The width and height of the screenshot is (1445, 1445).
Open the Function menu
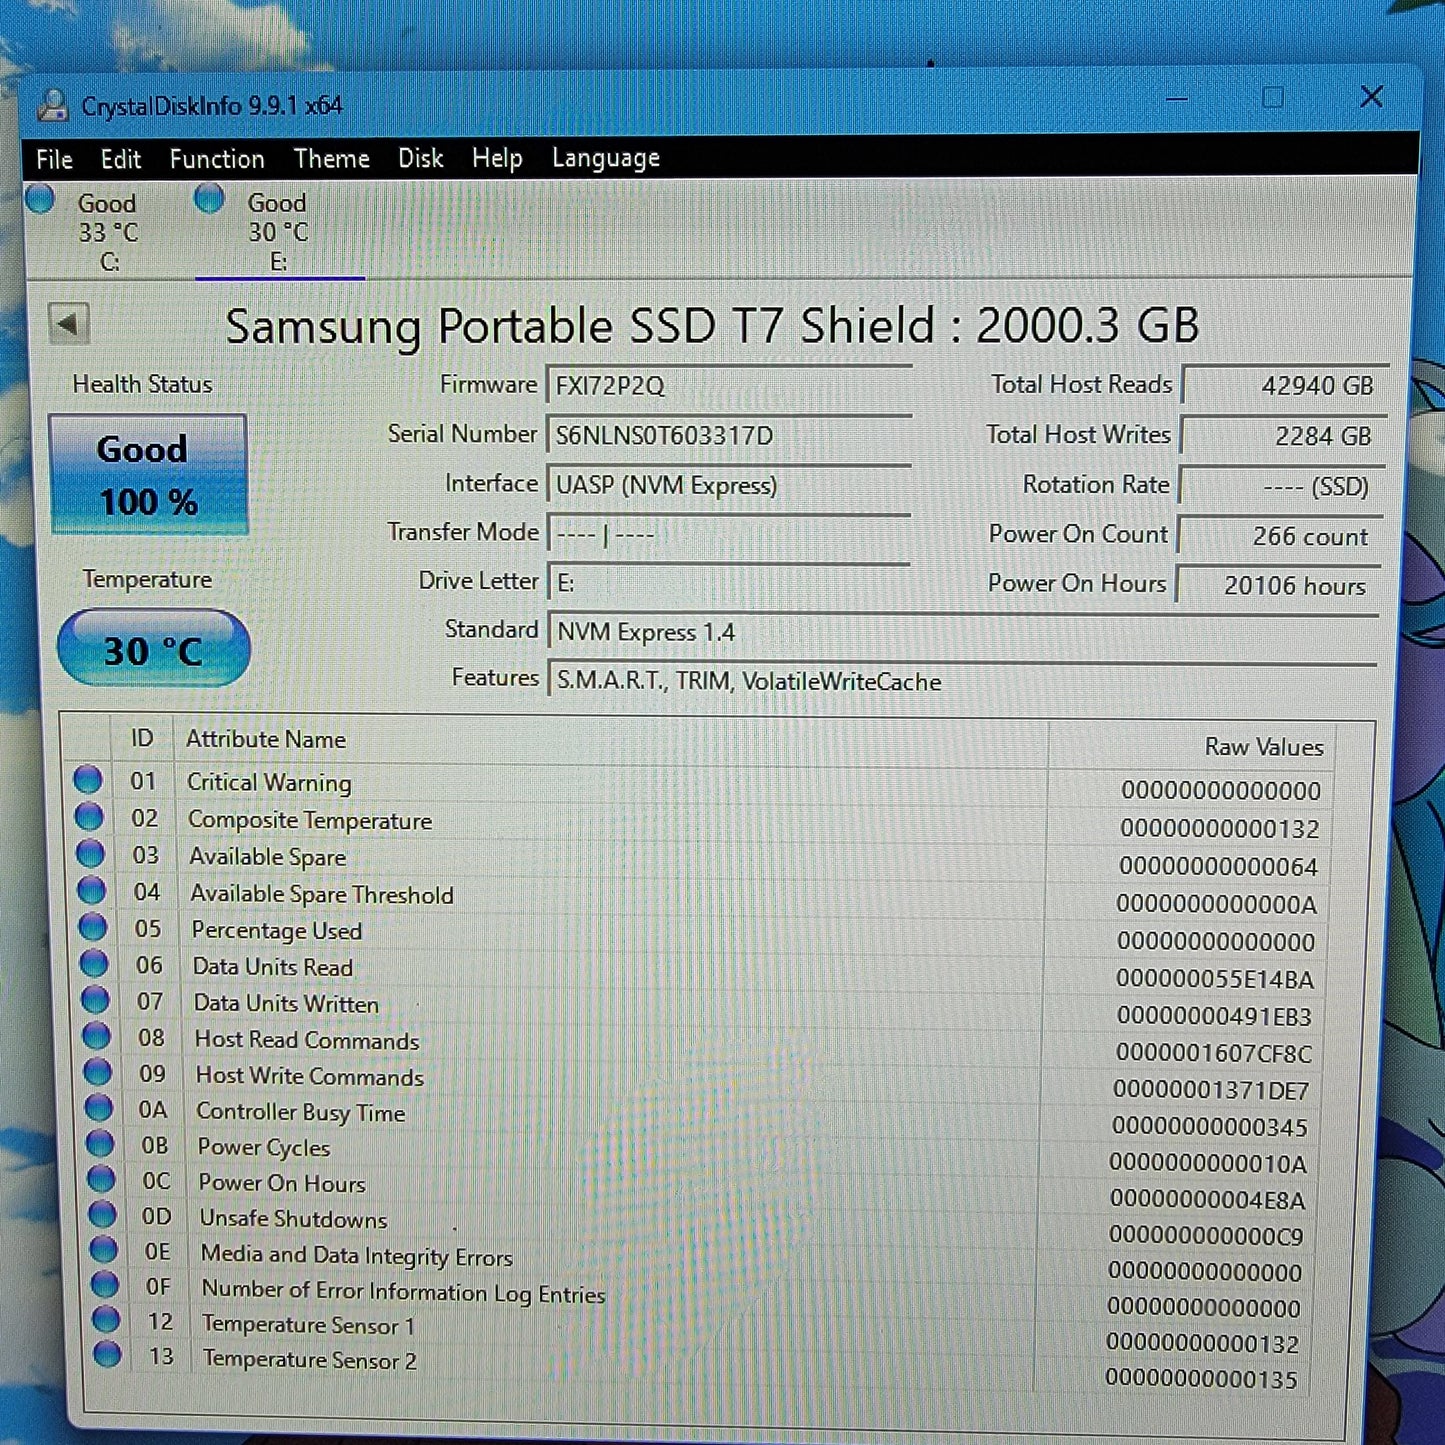(217, 159)
